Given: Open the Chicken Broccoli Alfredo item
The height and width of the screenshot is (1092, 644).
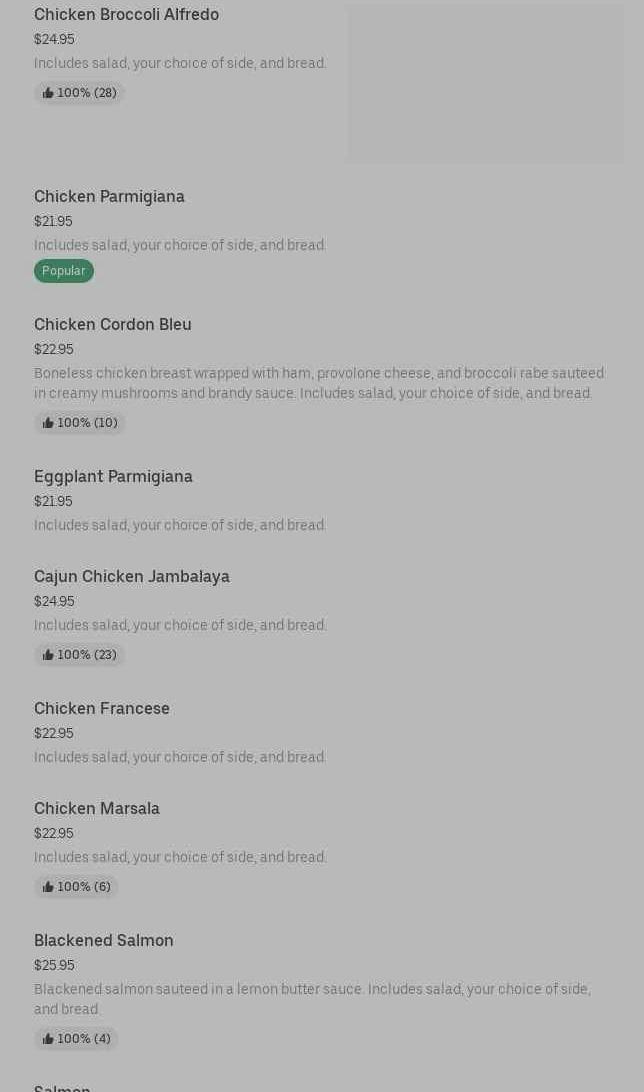Looking at the screenshot, I should 126,14.
